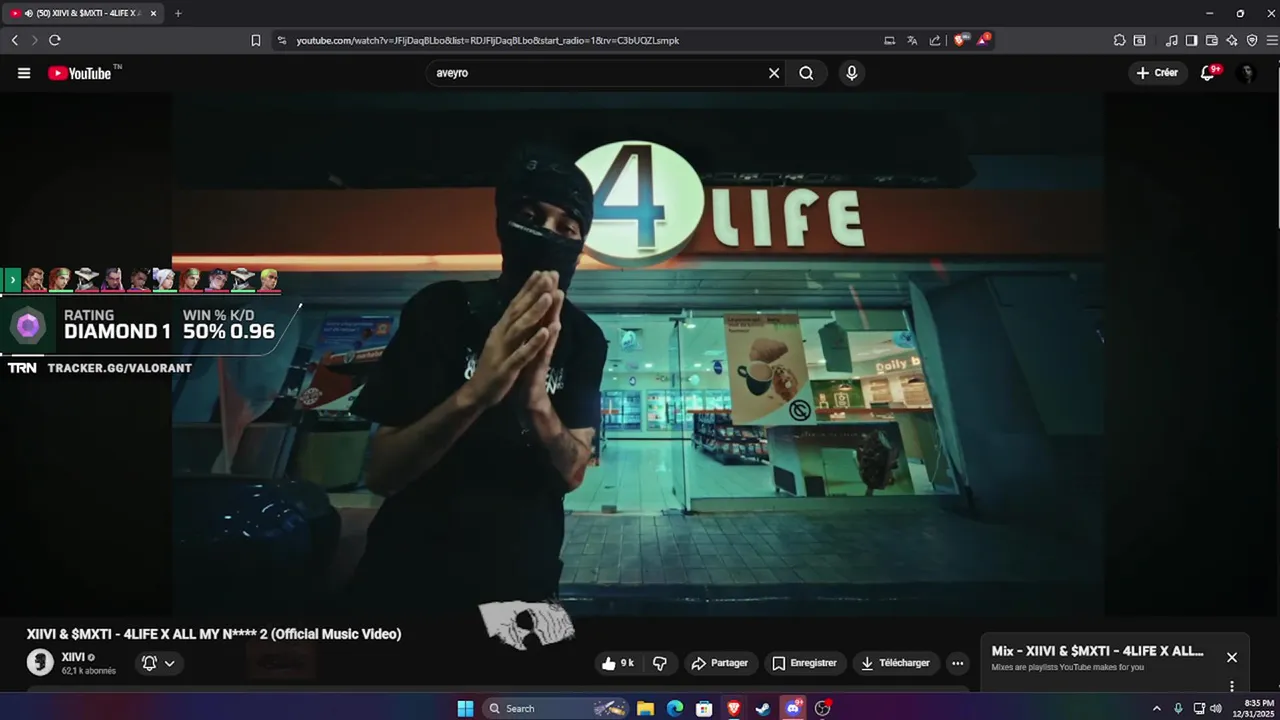The width and height of the screenshot is (1280, 720).
Task: Click the Télécharger download button
Action: coord(895,663)
